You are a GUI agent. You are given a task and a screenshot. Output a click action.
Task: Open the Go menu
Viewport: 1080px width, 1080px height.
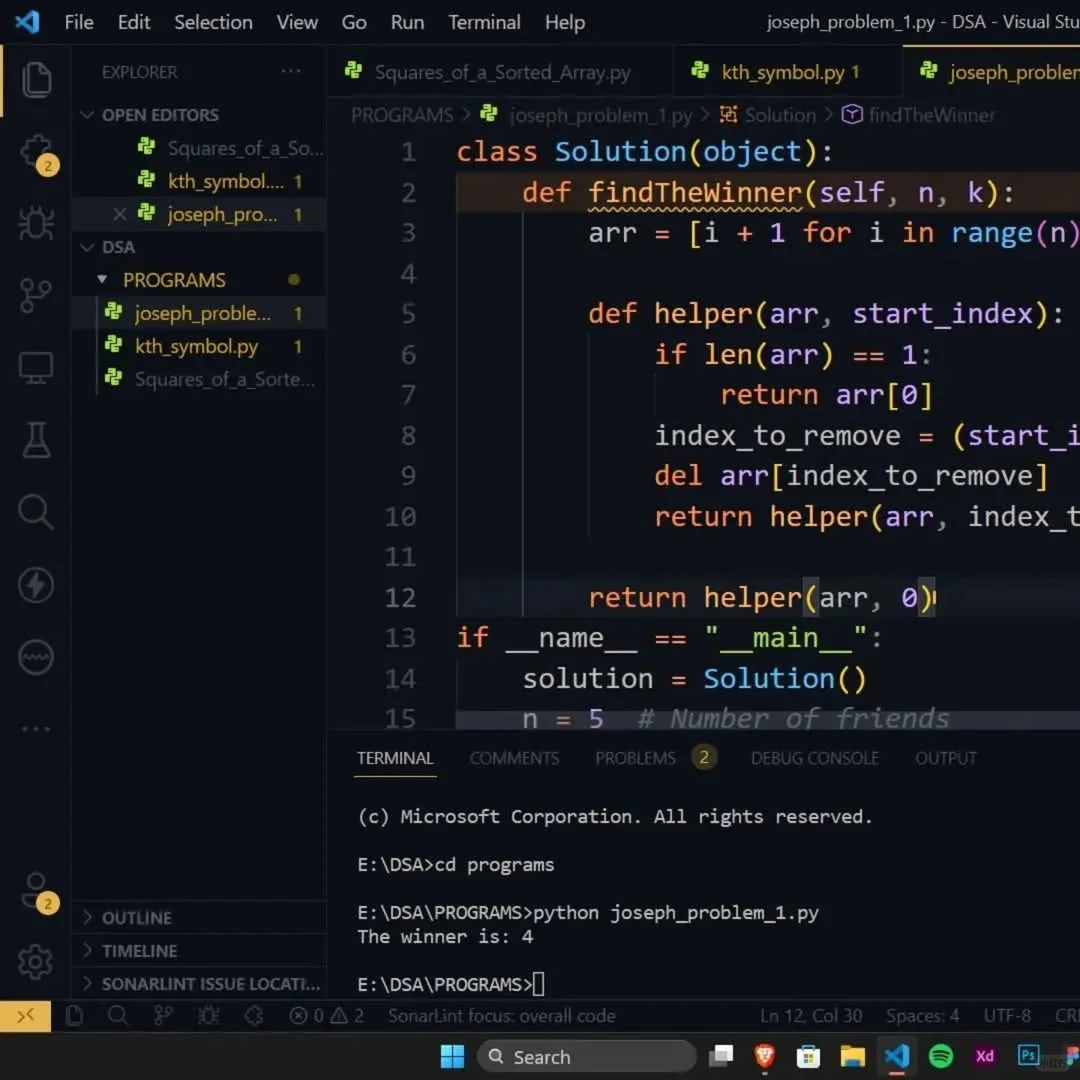click(354, 22)
